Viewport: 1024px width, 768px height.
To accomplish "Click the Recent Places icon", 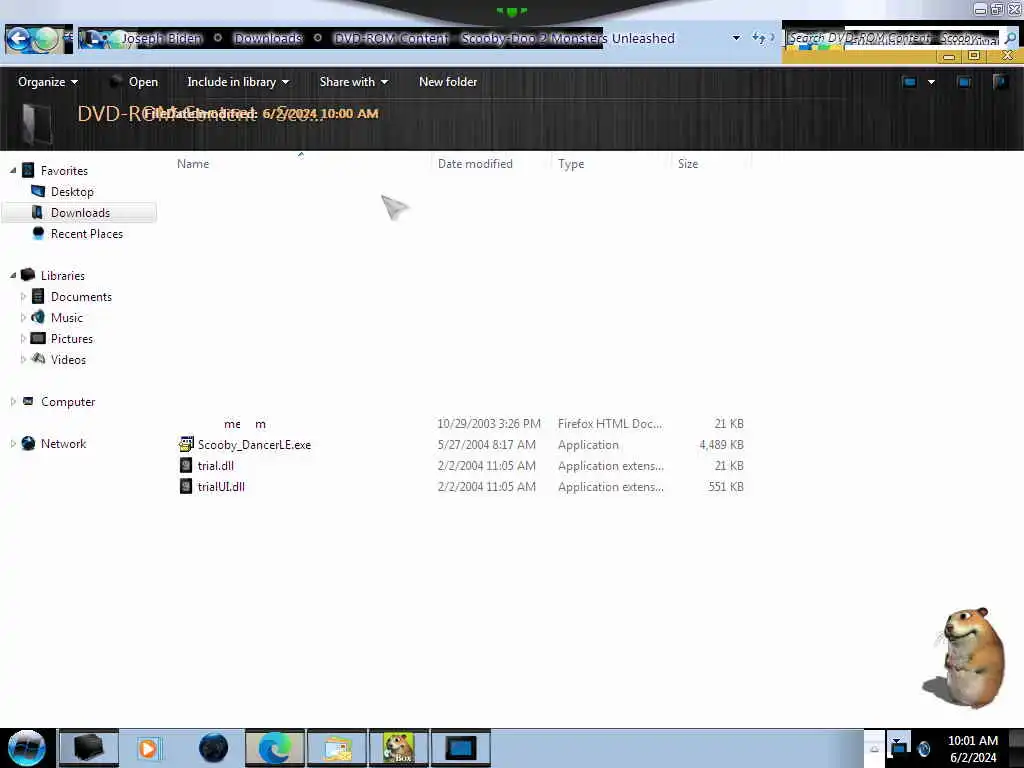I will [x=38, y=233].
